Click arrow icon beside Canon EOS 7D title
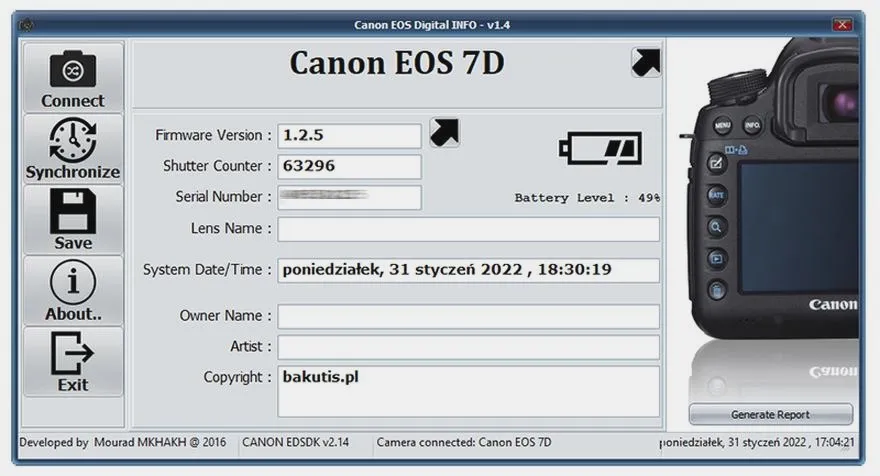 click(x=646, y=62)
